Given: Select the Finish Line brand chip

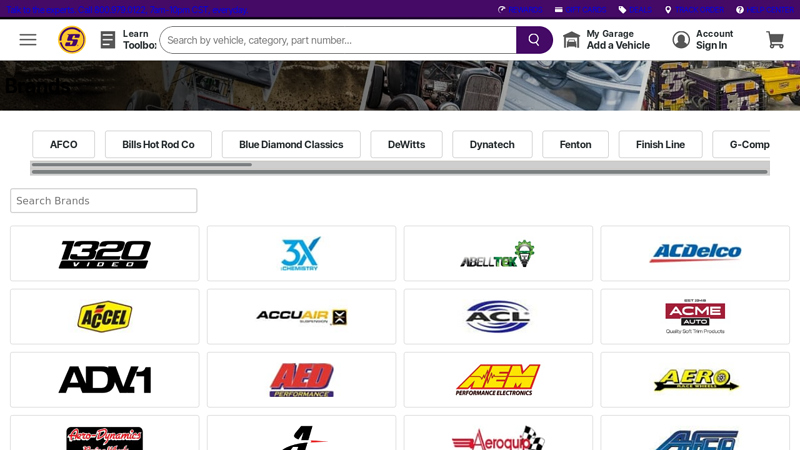Looking at the screenshot, I should click(x=660, y=144).
